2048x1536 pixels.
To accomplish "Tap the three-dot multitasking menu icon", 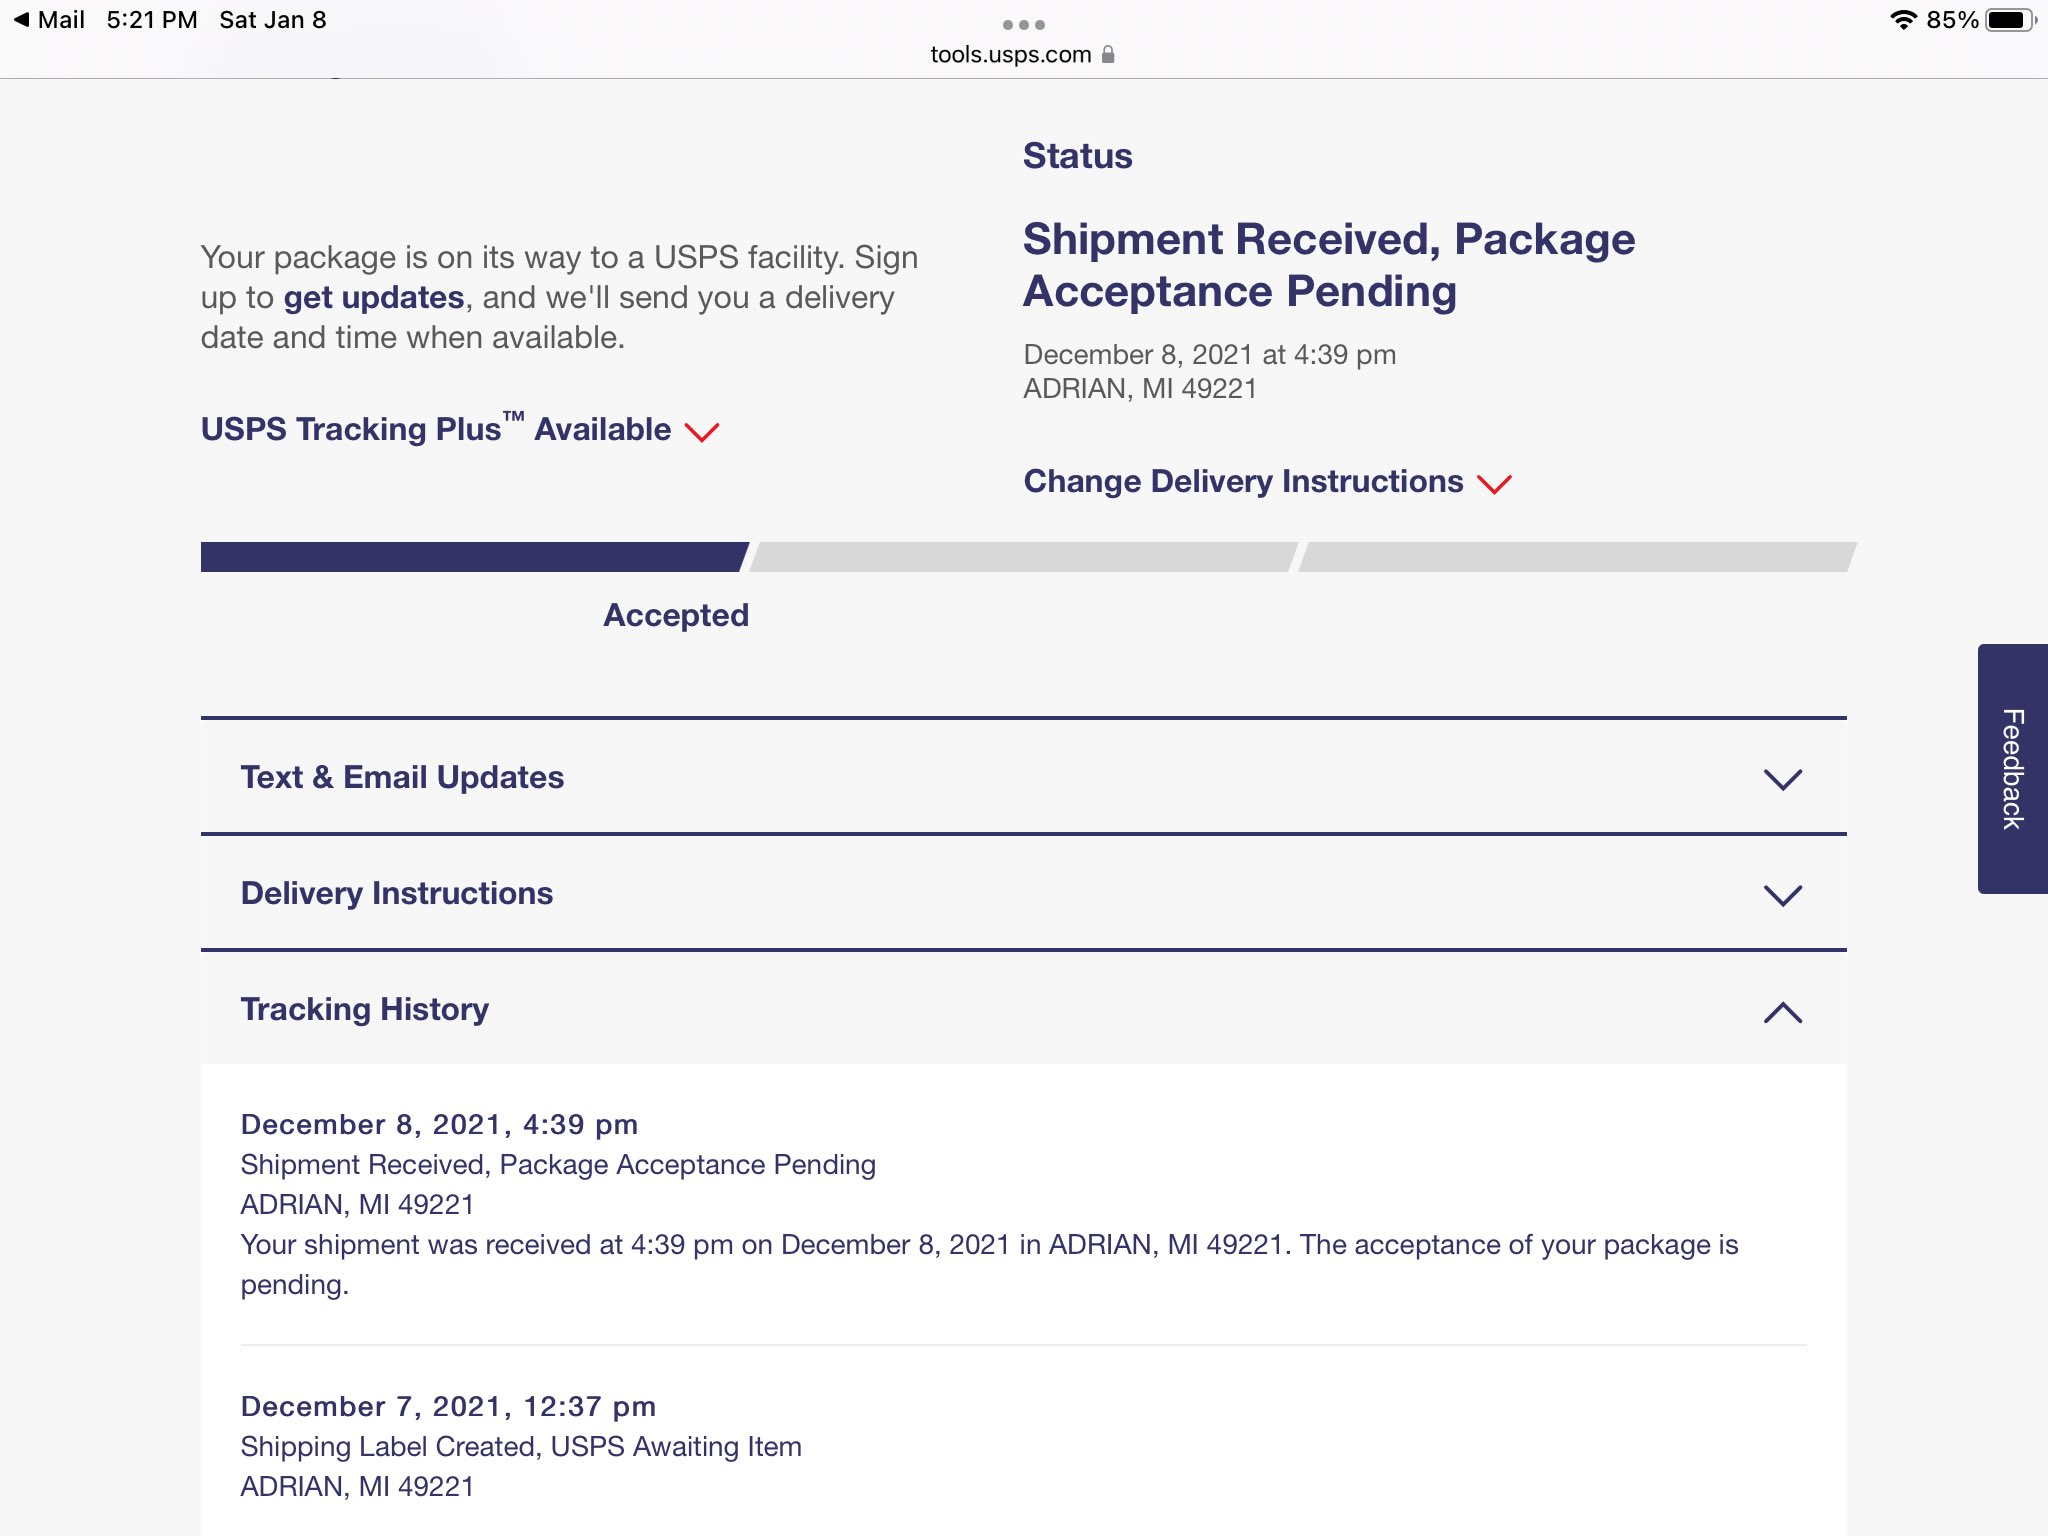I will pyautogui.click(x=1023, y=25).
